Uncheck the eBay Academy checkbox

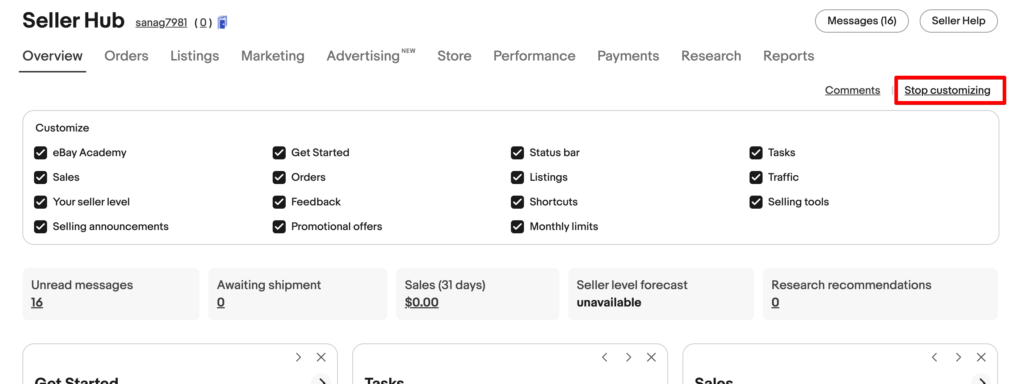click(x=40, y=153)
